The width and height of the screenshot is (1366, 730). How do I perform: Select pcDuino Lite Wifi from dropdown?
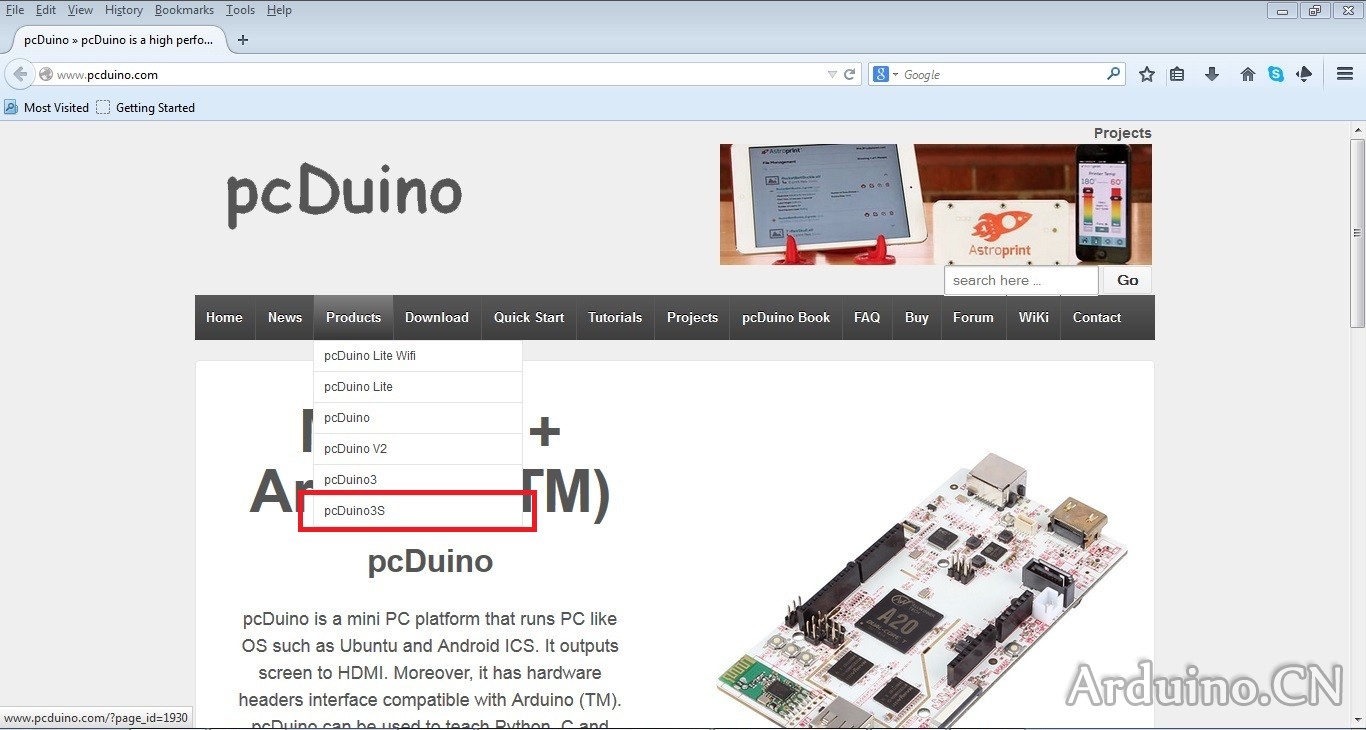(x=418, y=356)
